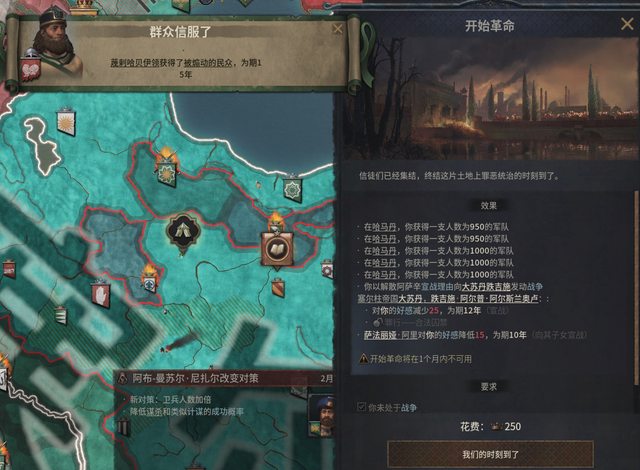The image size is (640, 470).
Task: Toggle the 你未处于战争 requirement checkbox
Action: [x=361, y=407]
